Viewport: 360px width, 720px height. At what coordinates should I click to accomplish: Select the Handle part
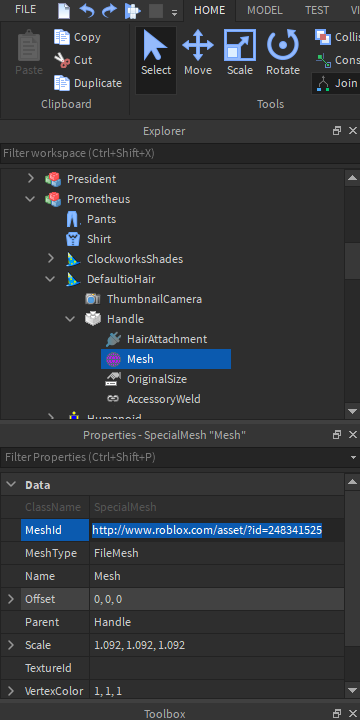[x=125, y=319]
